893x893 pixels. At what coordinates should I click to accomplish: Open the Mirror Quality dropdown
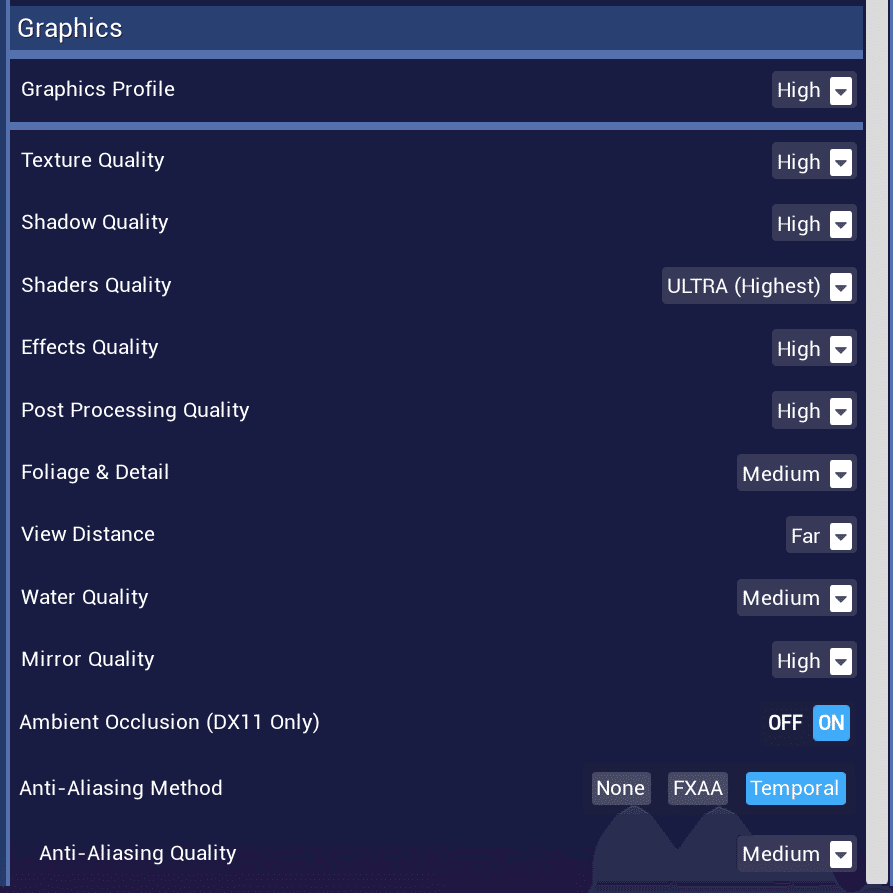(813, 660)
